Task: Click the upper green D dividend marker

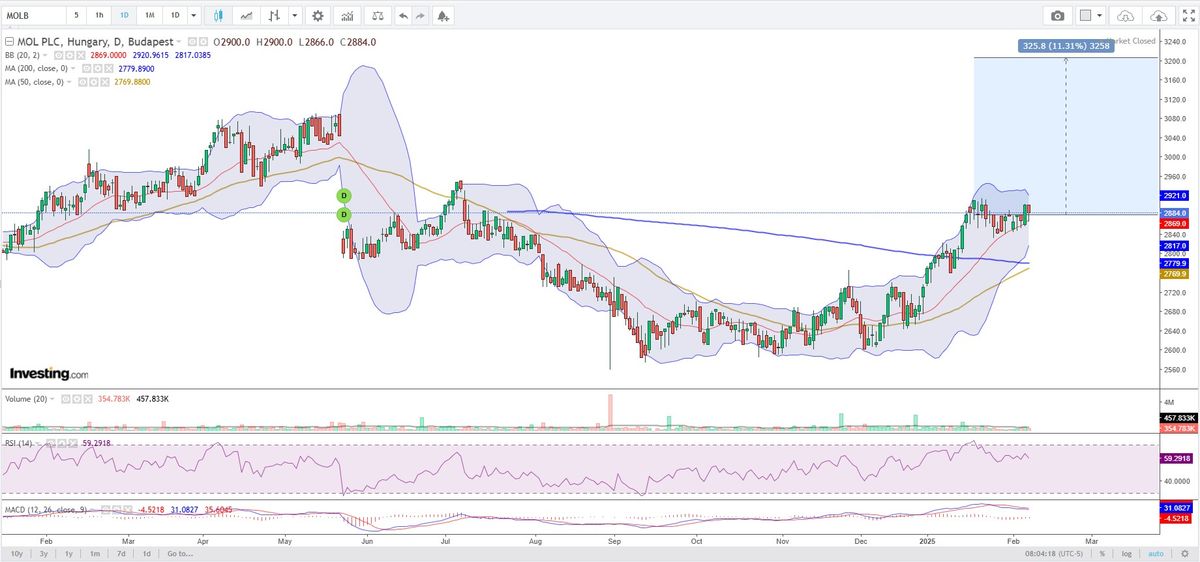Action: 343,195
